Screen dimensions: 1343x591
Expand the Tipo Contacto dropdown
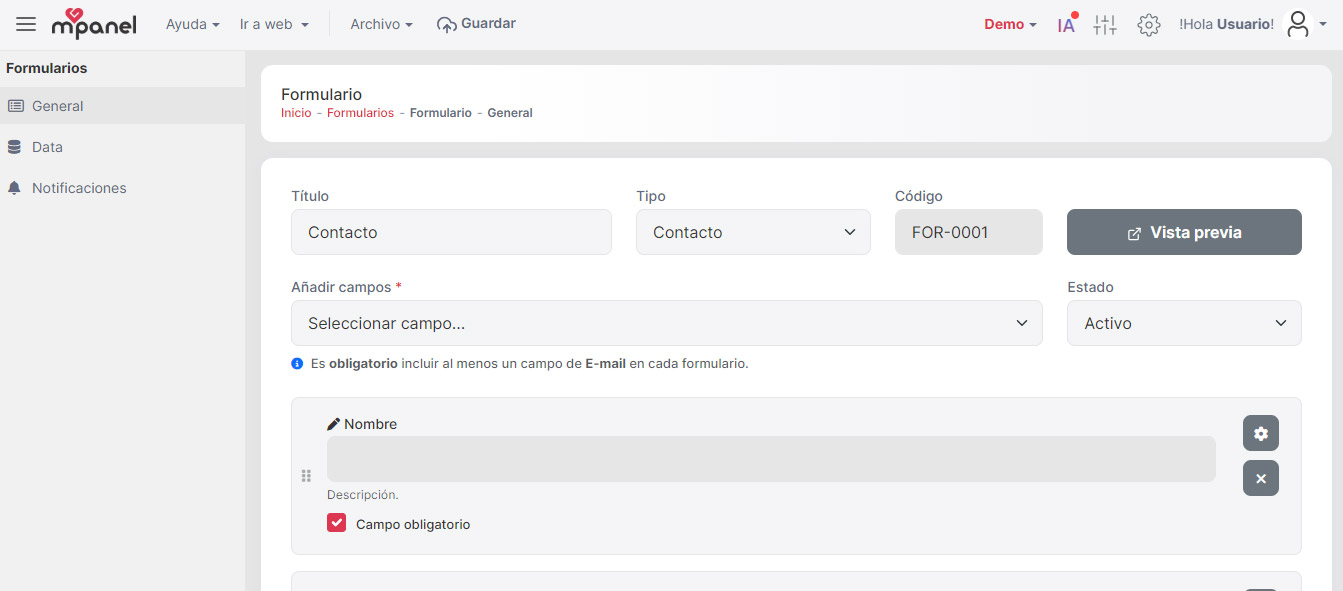coord(753,232)
